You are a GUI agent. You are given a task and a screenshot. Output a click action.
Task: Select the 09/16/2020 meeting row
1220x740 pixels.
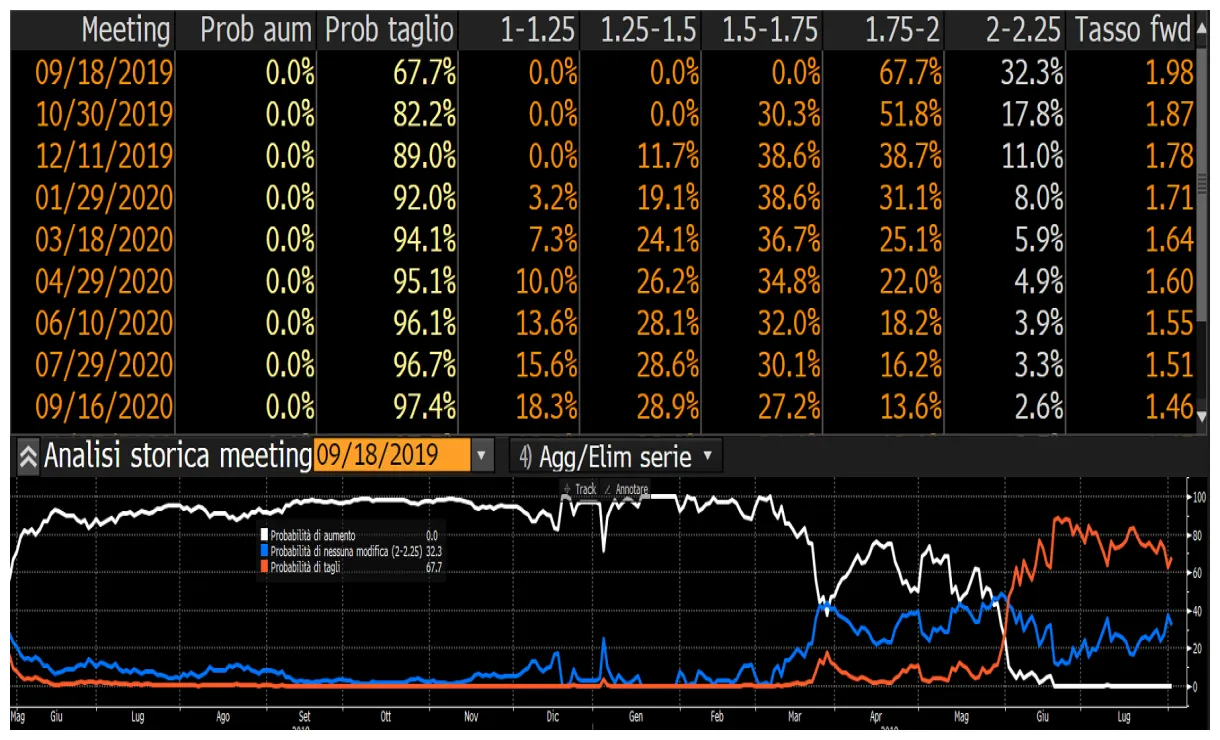(x=104, y=407)
